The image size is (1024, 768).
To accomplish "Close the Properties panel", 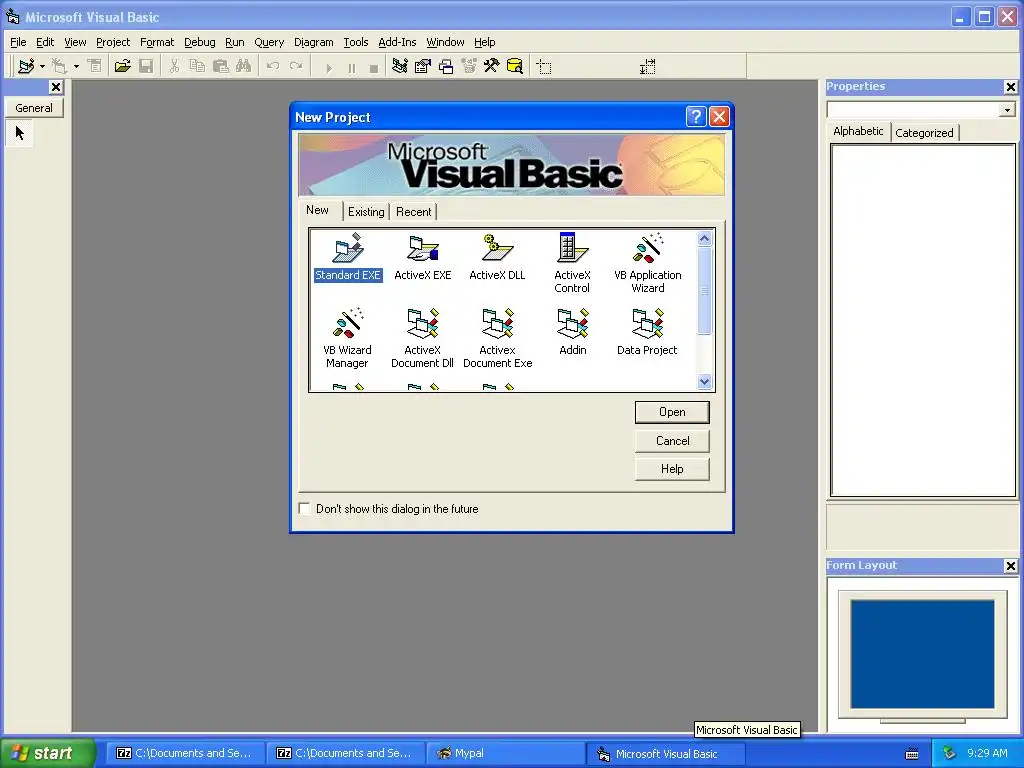I will point(1010,87).
